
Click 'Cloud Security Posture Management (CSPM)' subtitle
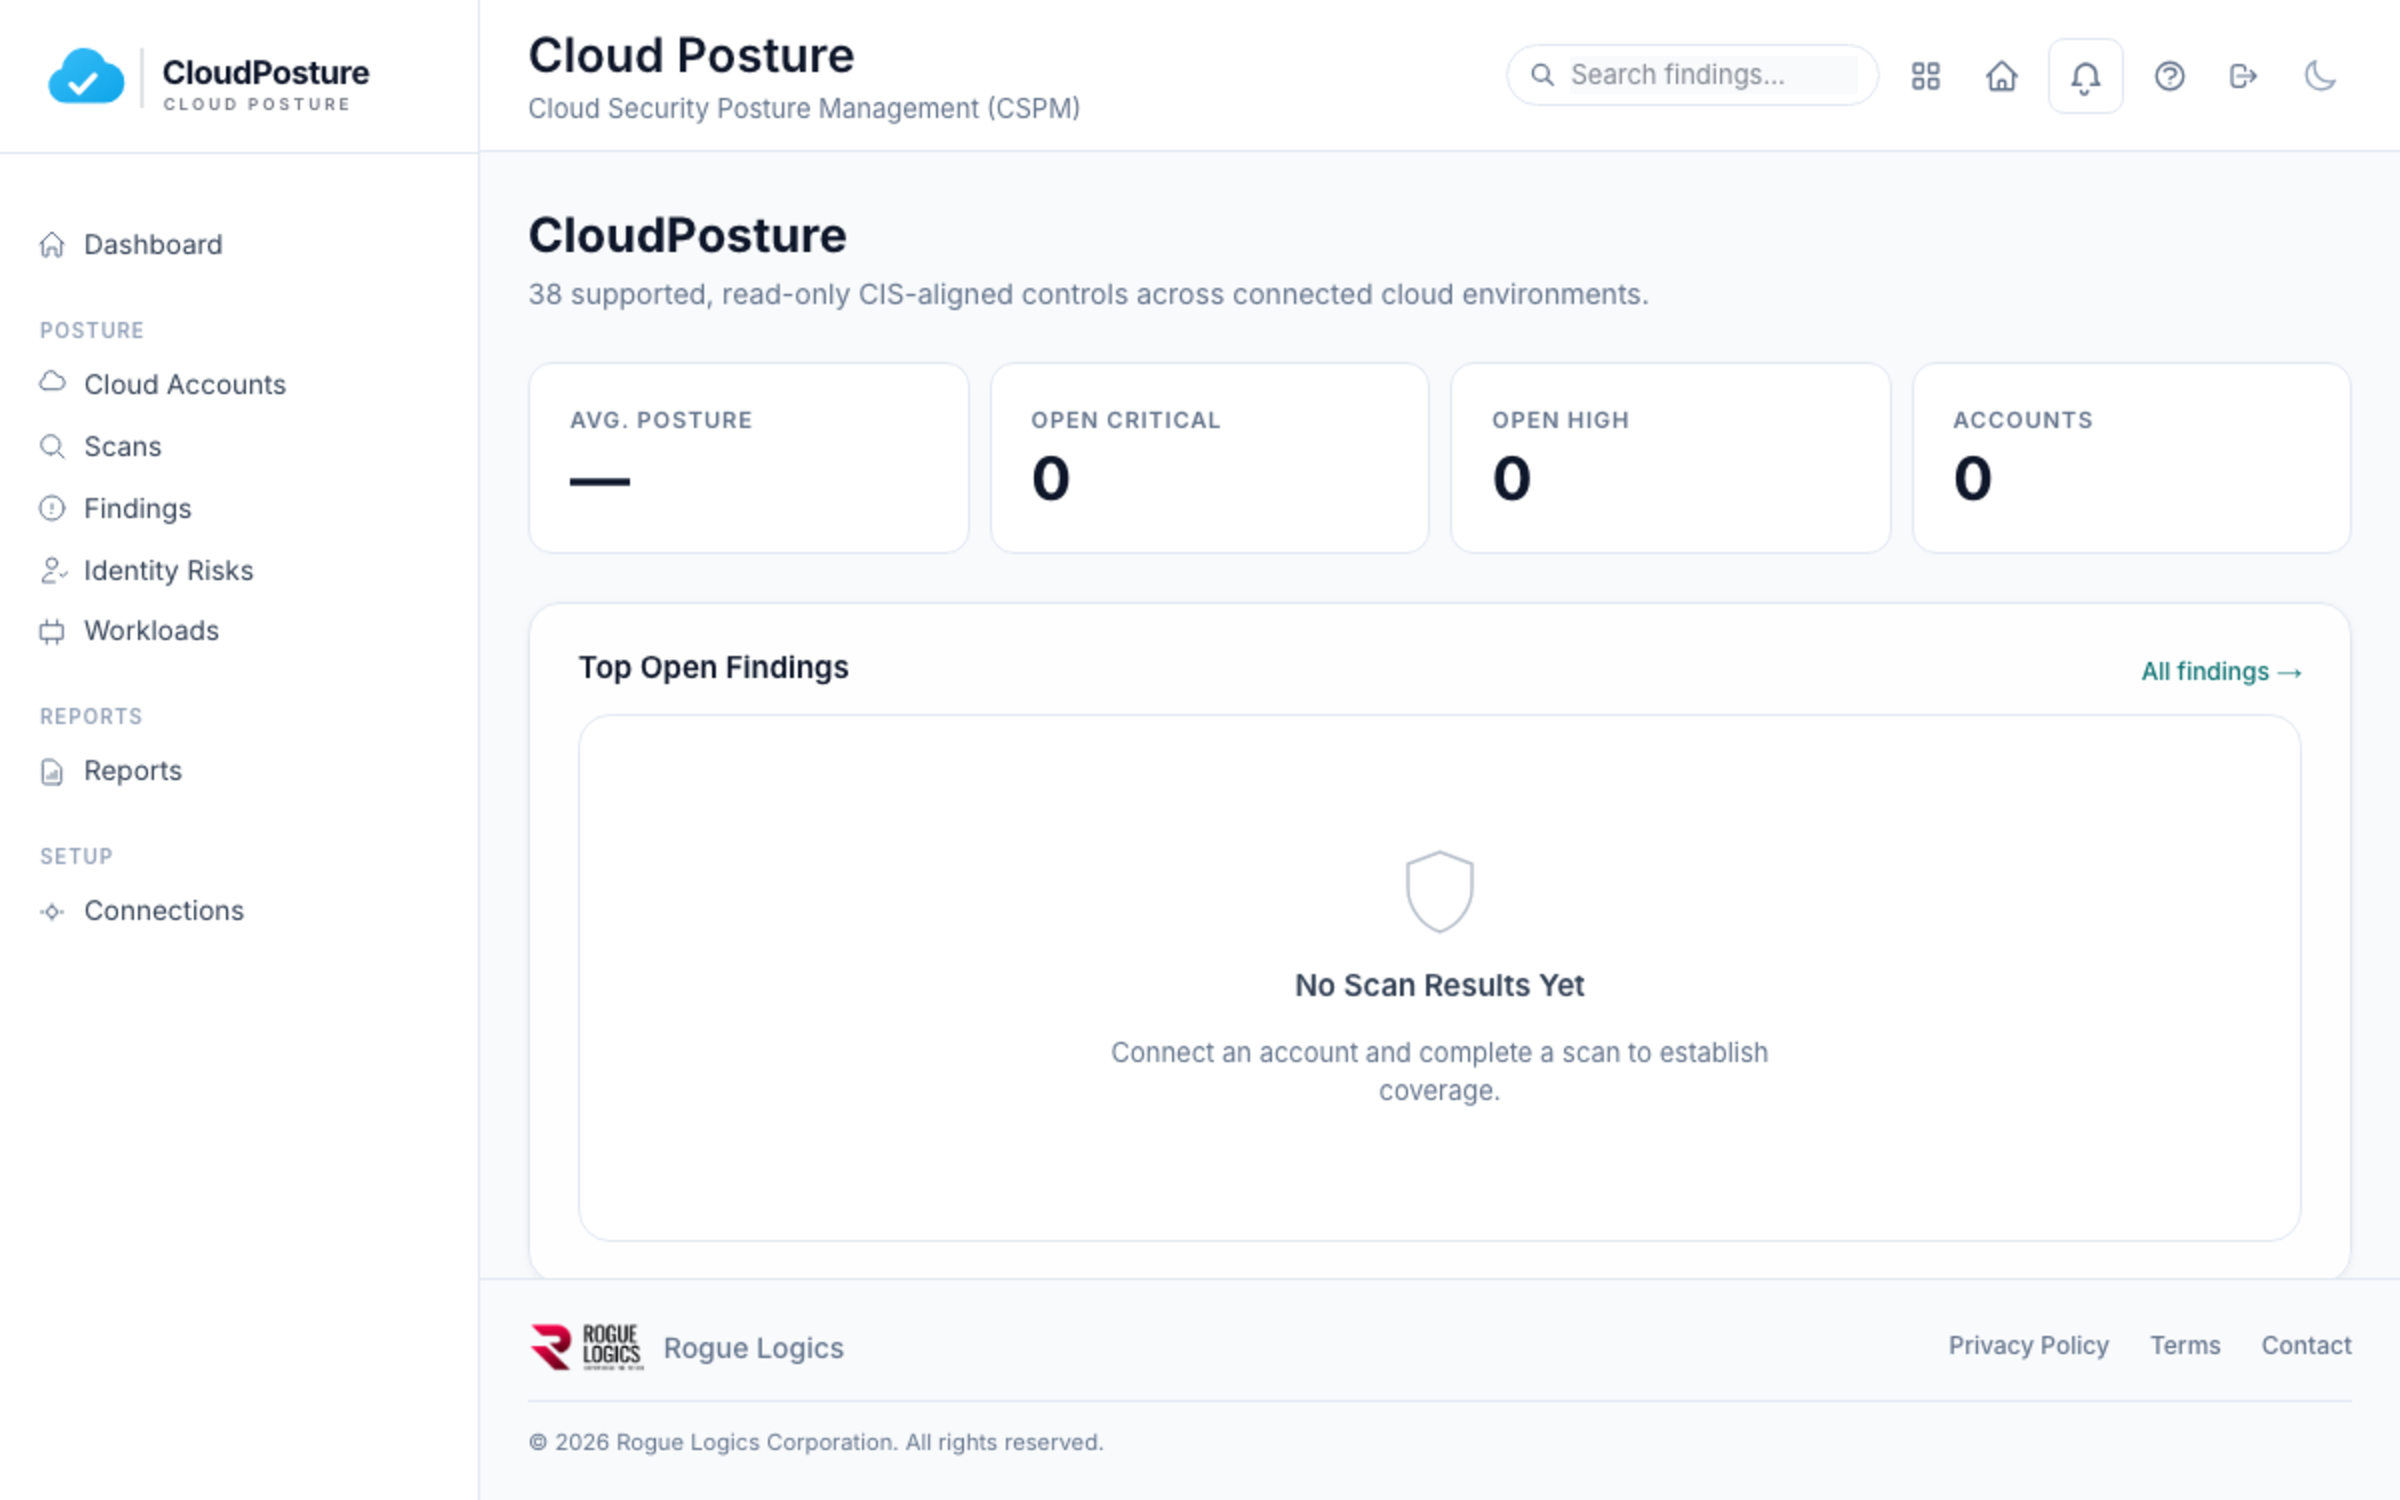(804, 108)
